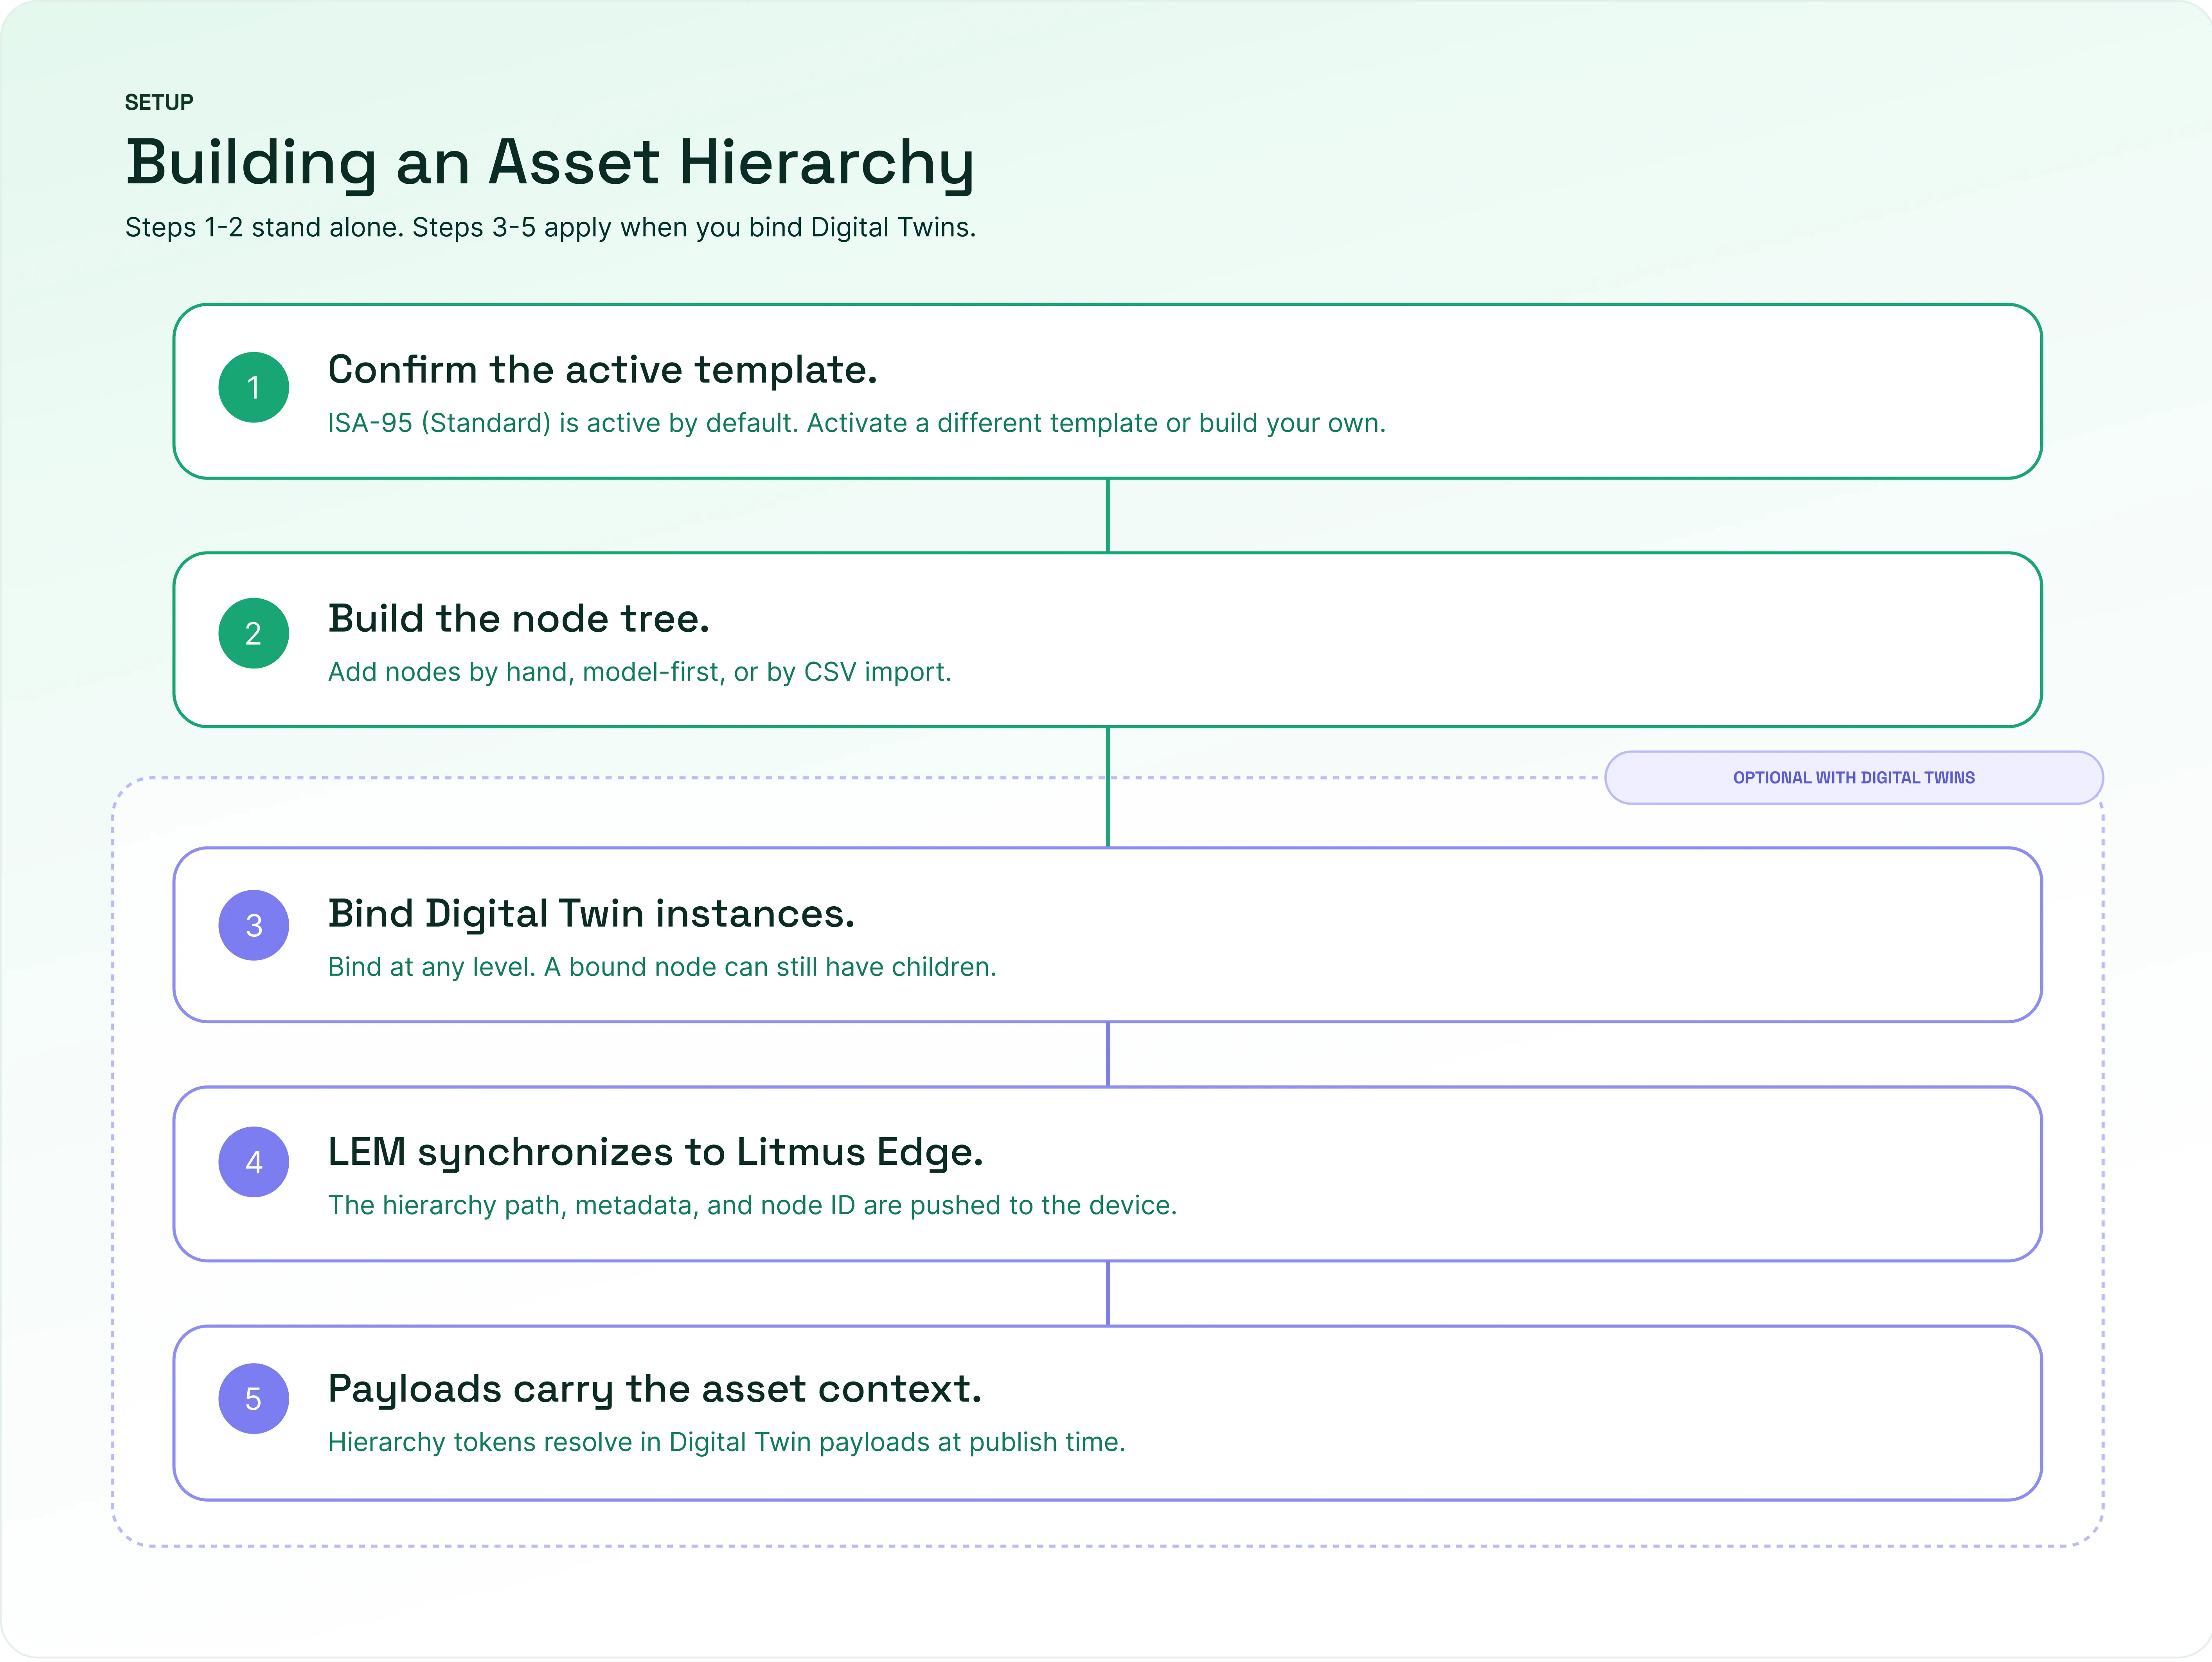Select the 'Optional with Digital Twins' badge
The width and height of the screenshot is (2212, 1662).
click(1854, 778)
